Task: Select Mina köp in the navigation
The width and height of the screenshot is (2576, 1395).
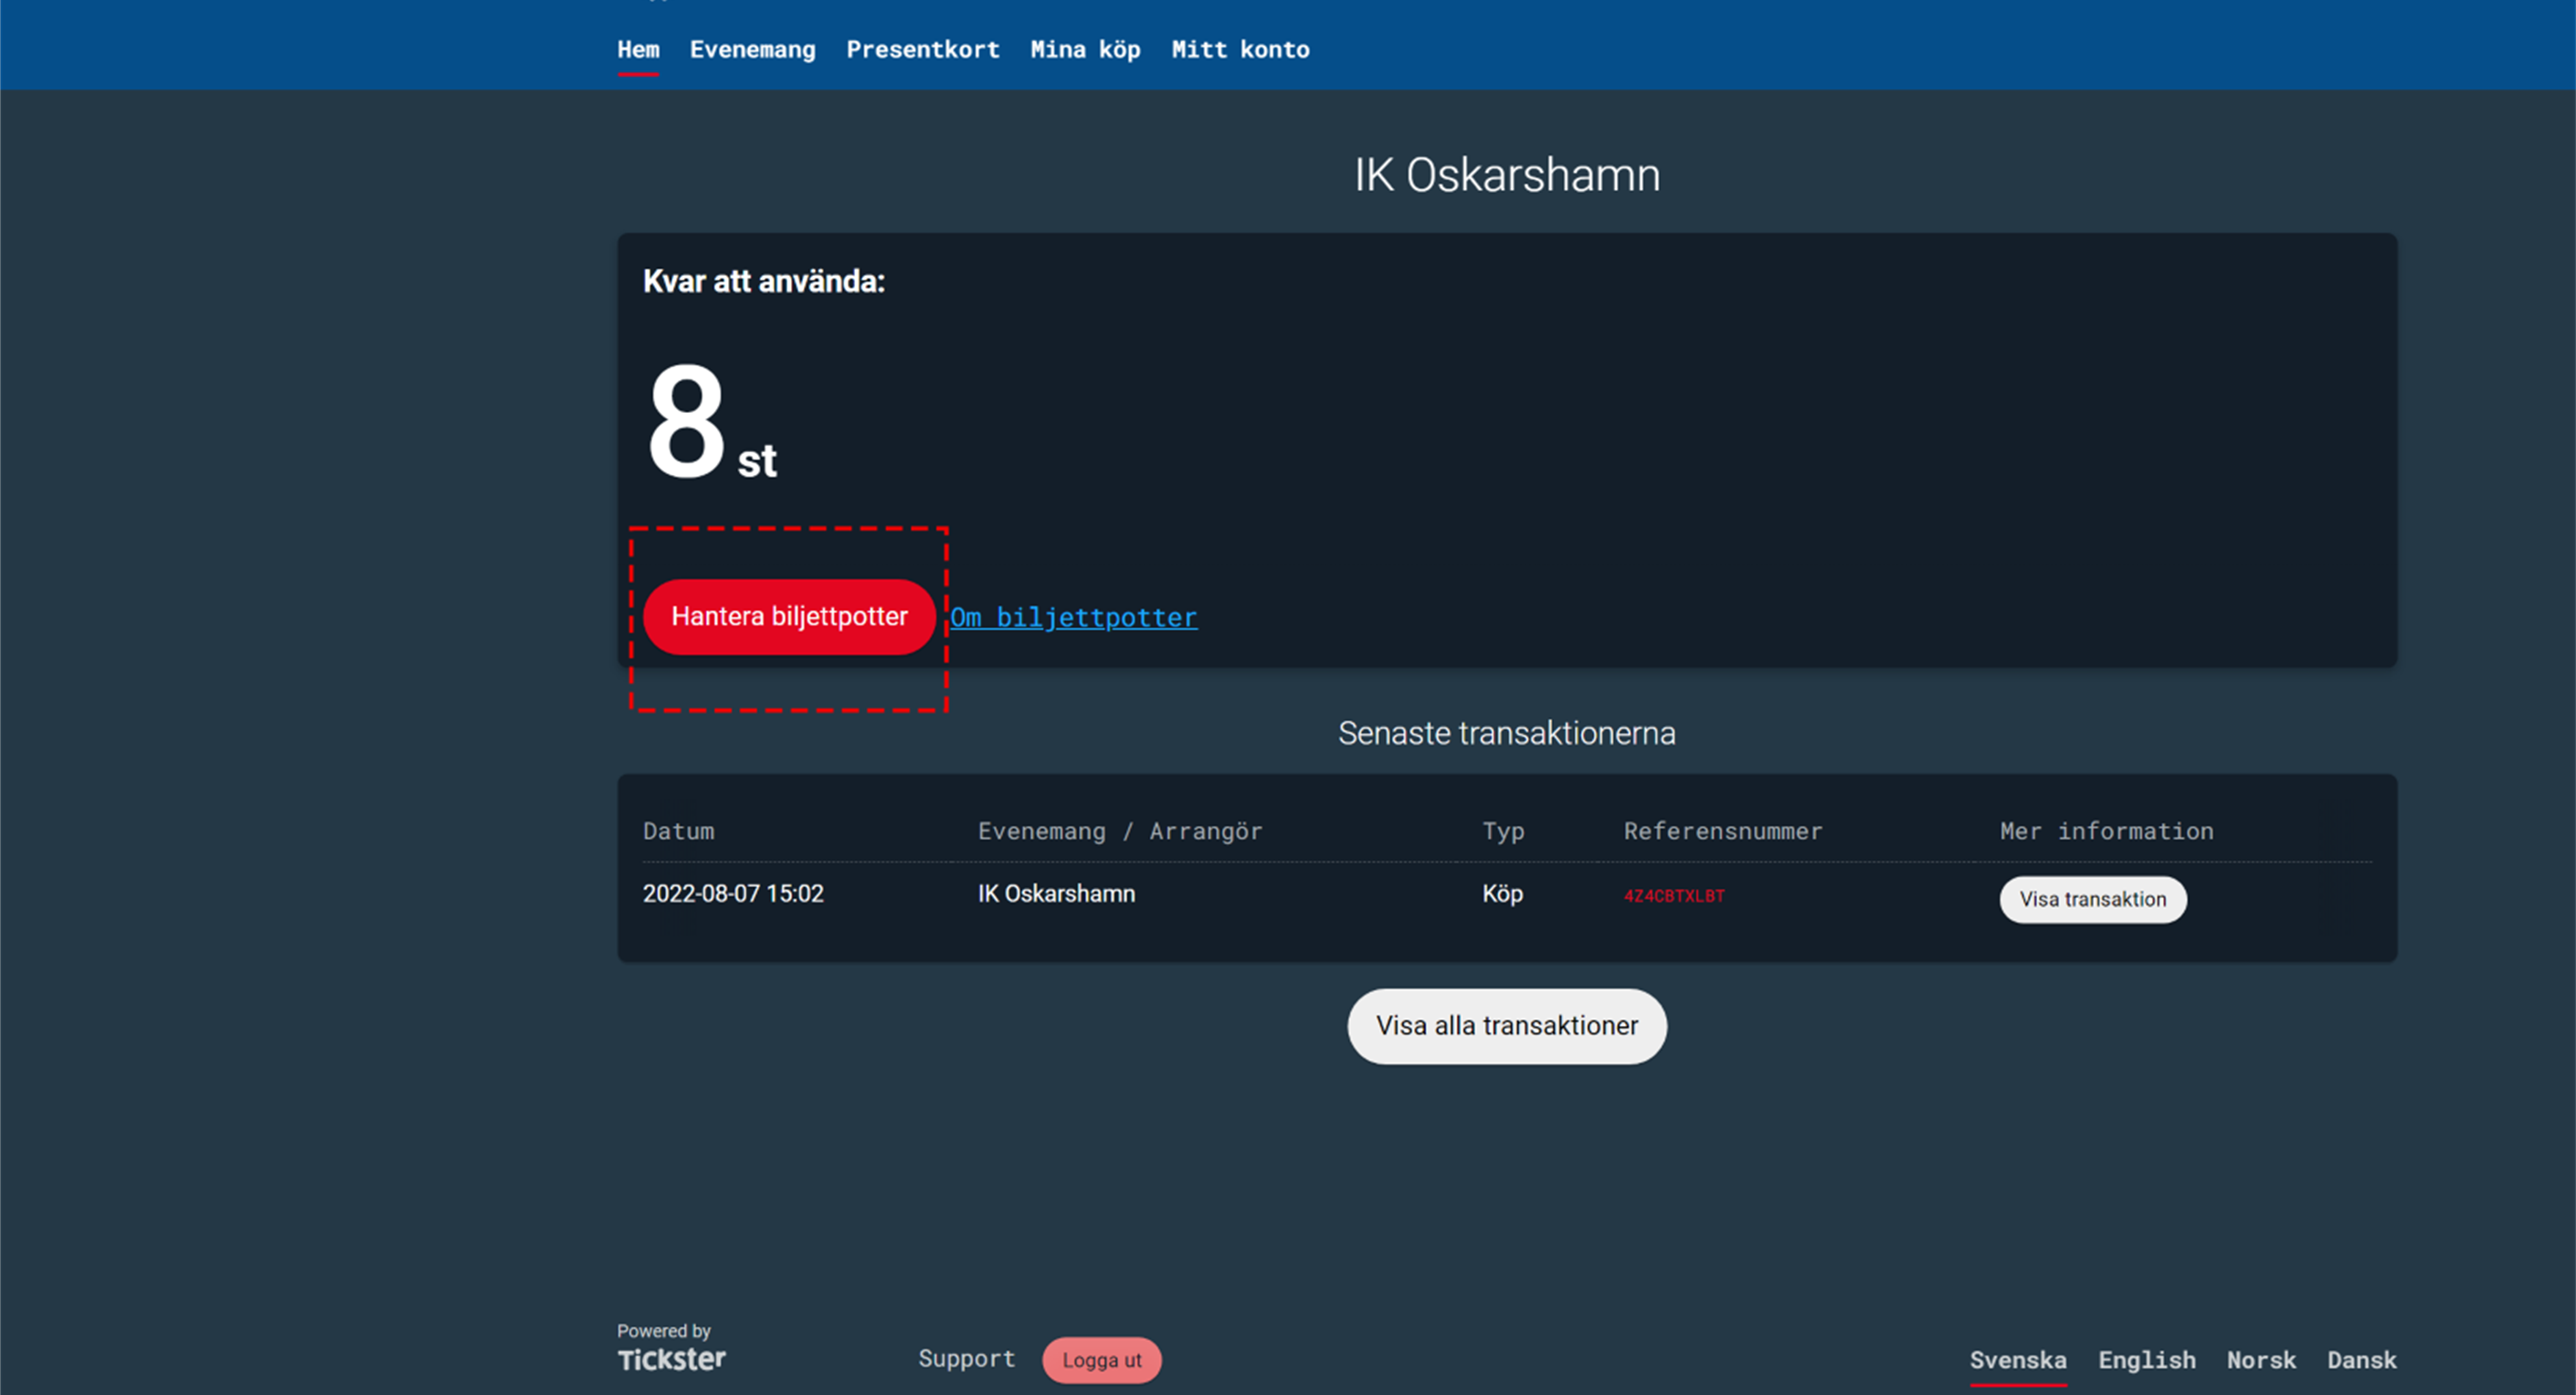Action: [x=1085, y=50]
